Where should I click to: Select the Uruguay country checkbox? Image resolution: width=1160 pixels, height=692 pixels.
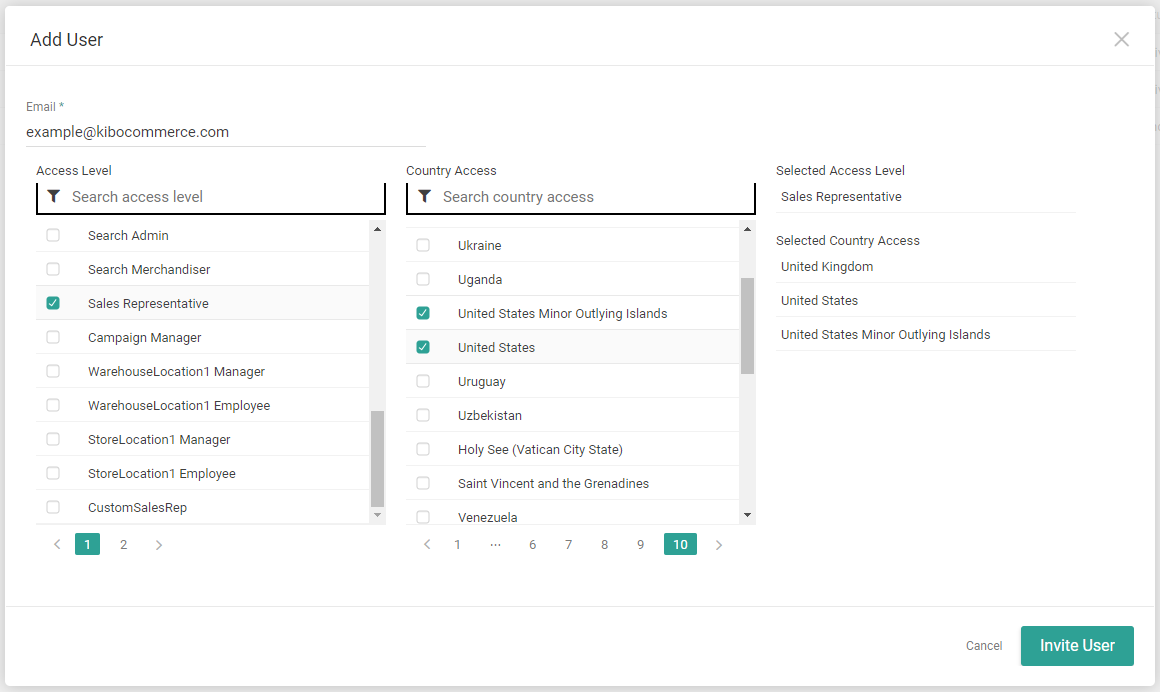pyautogui.click(x=422, y=380)
